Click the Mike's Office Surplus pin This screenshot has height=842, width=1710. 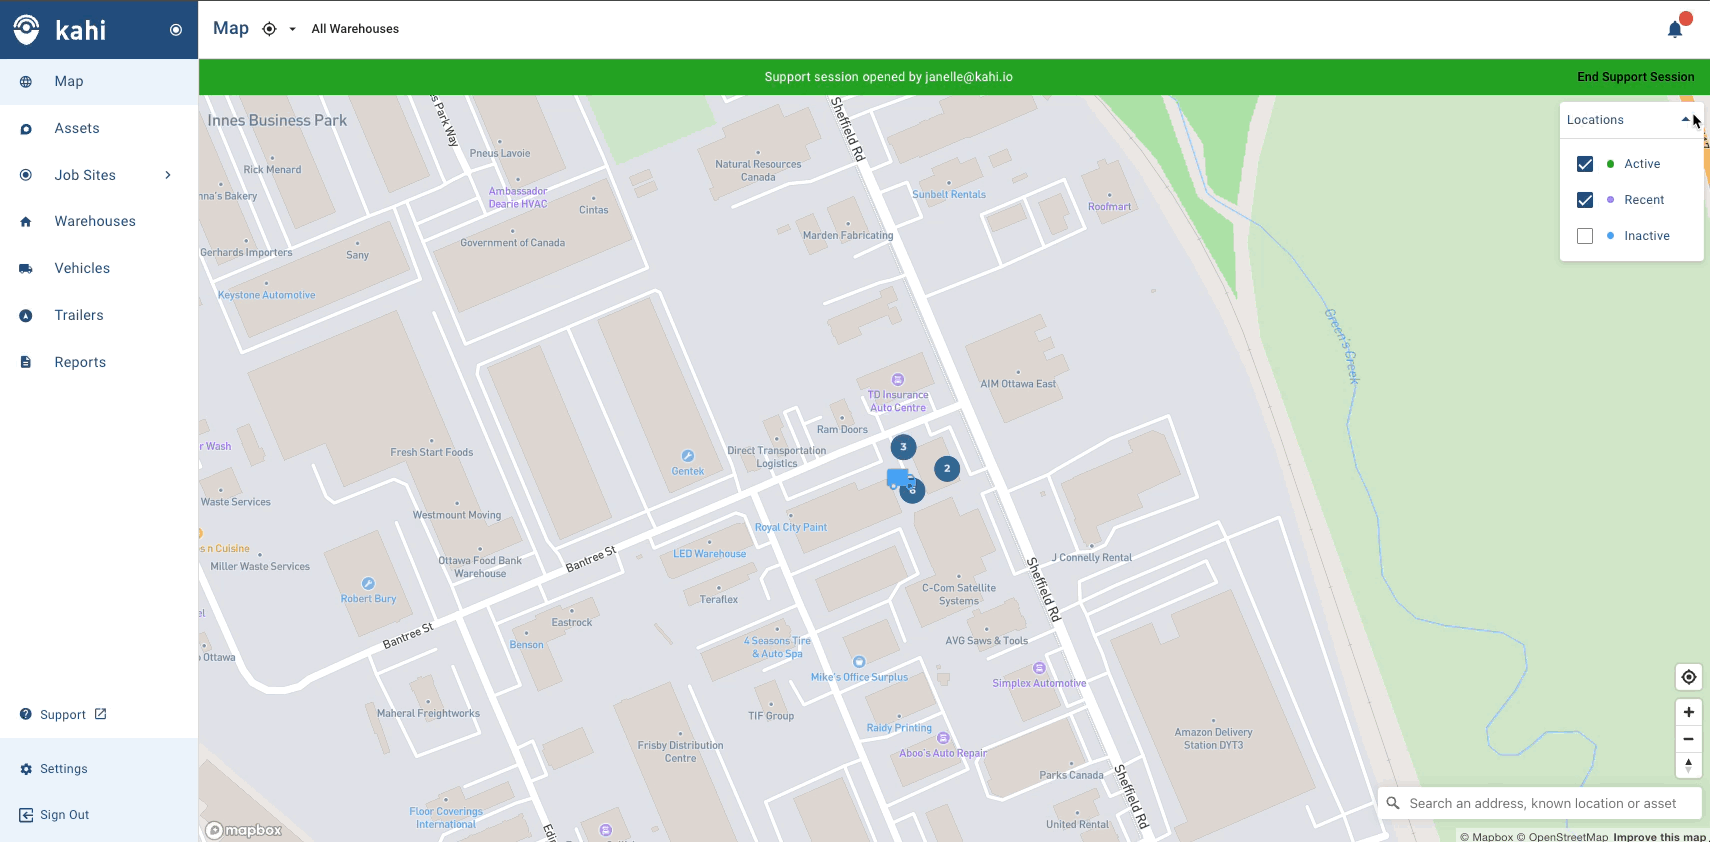click(x=859, y=662)
